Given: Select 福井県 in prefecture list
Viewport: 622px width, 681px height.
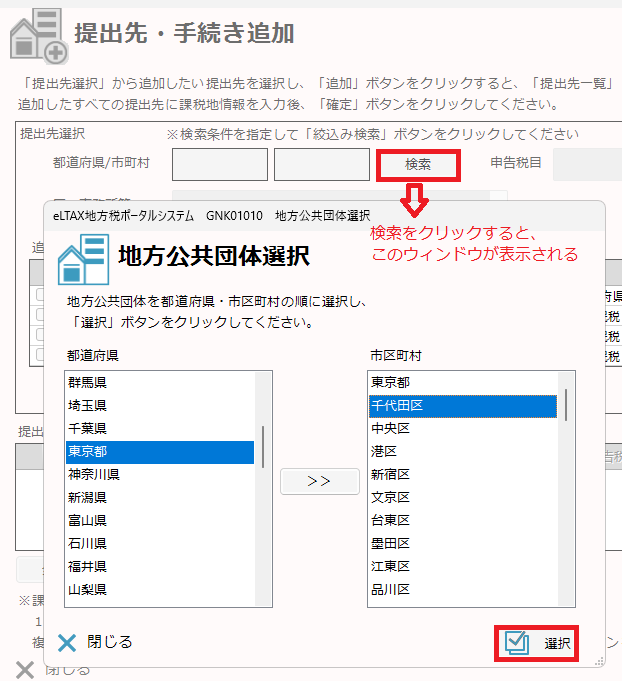Looking at the screenshot, I should click(x=160, y=567).
